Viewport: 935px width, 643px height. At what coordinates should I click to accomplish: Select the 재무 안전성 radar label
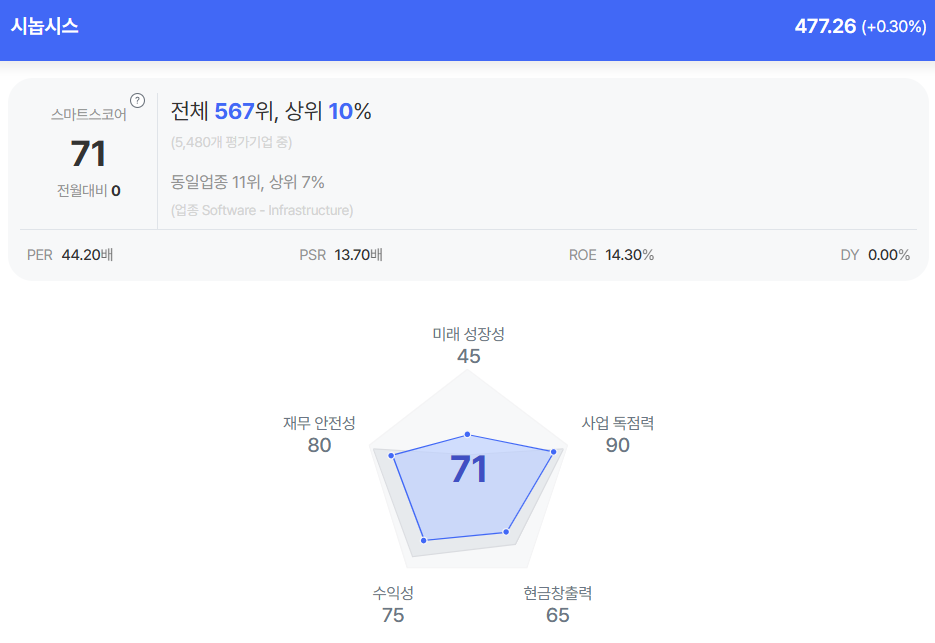pyautogui.click(x=319, y=423)
